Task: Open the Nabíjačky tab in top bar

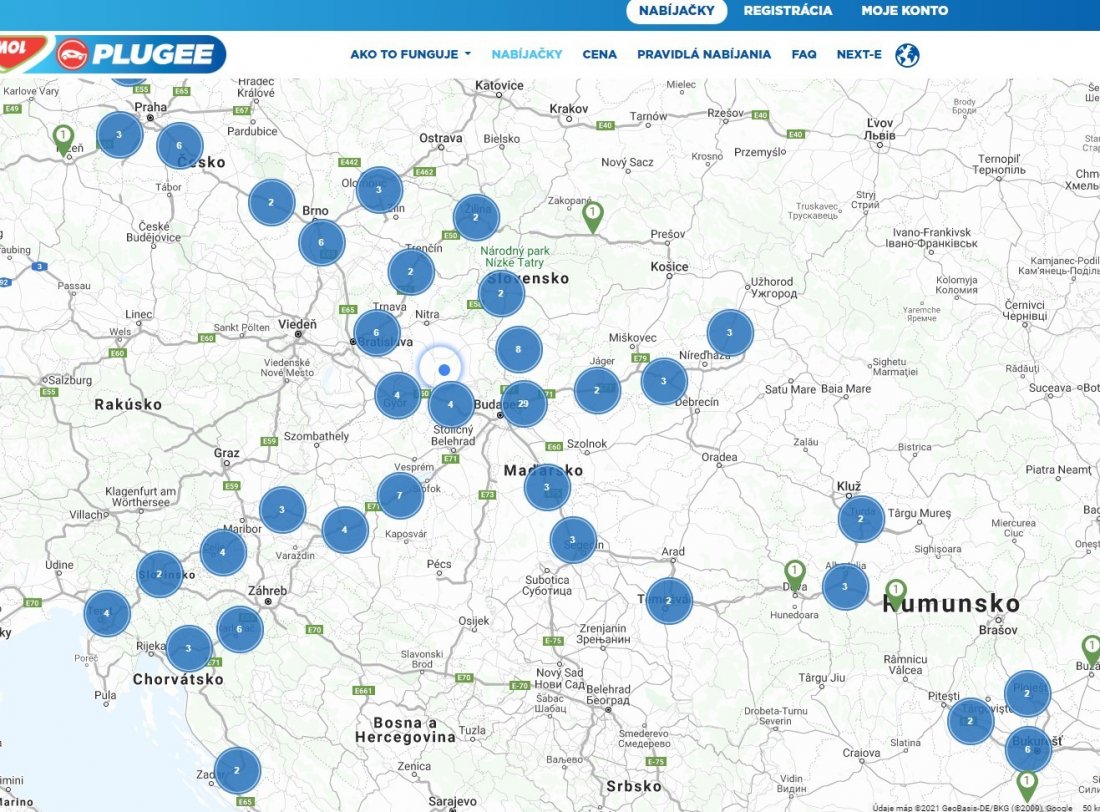Action: pyautogui.click(x=676, y=11)
